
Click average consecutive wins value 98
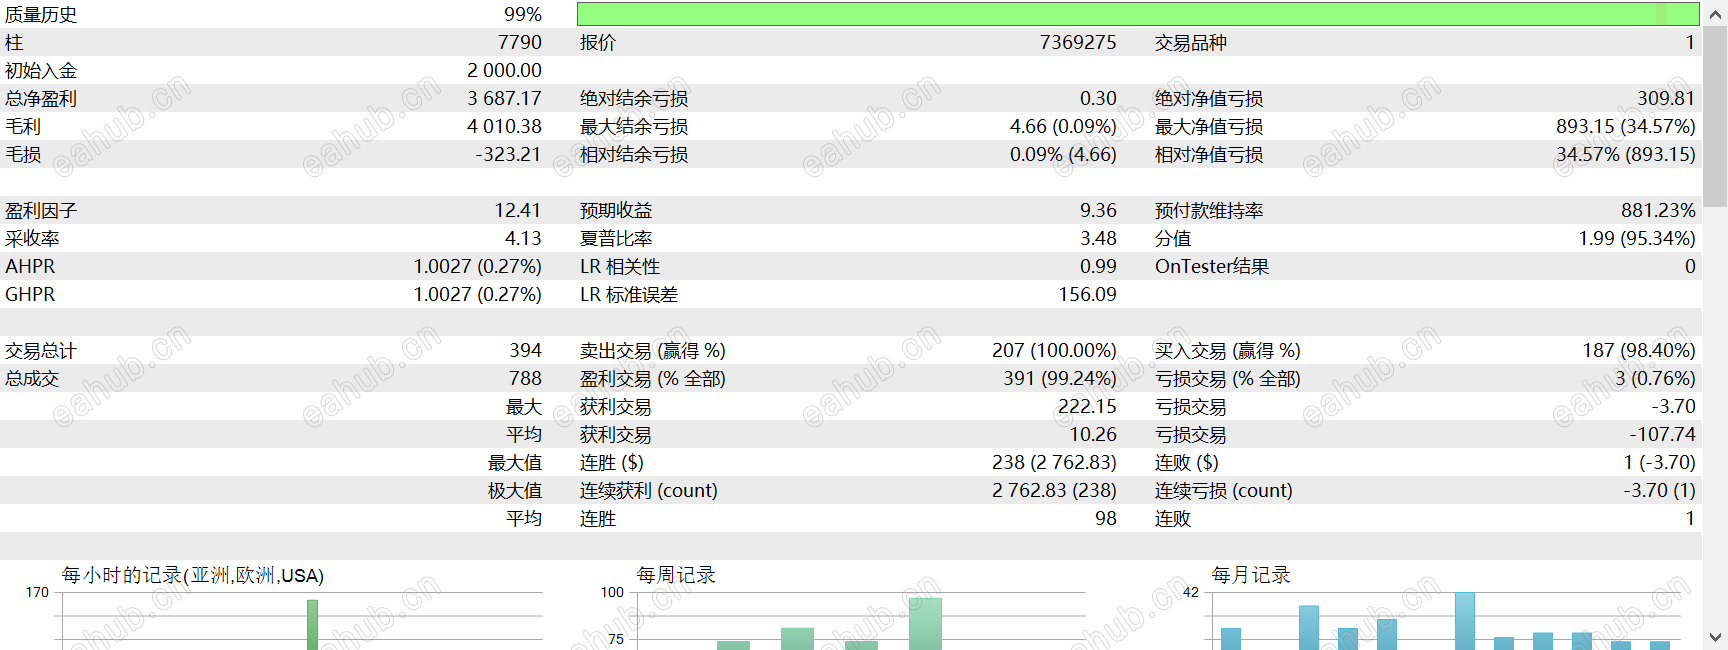click(x=1106, y=518)
